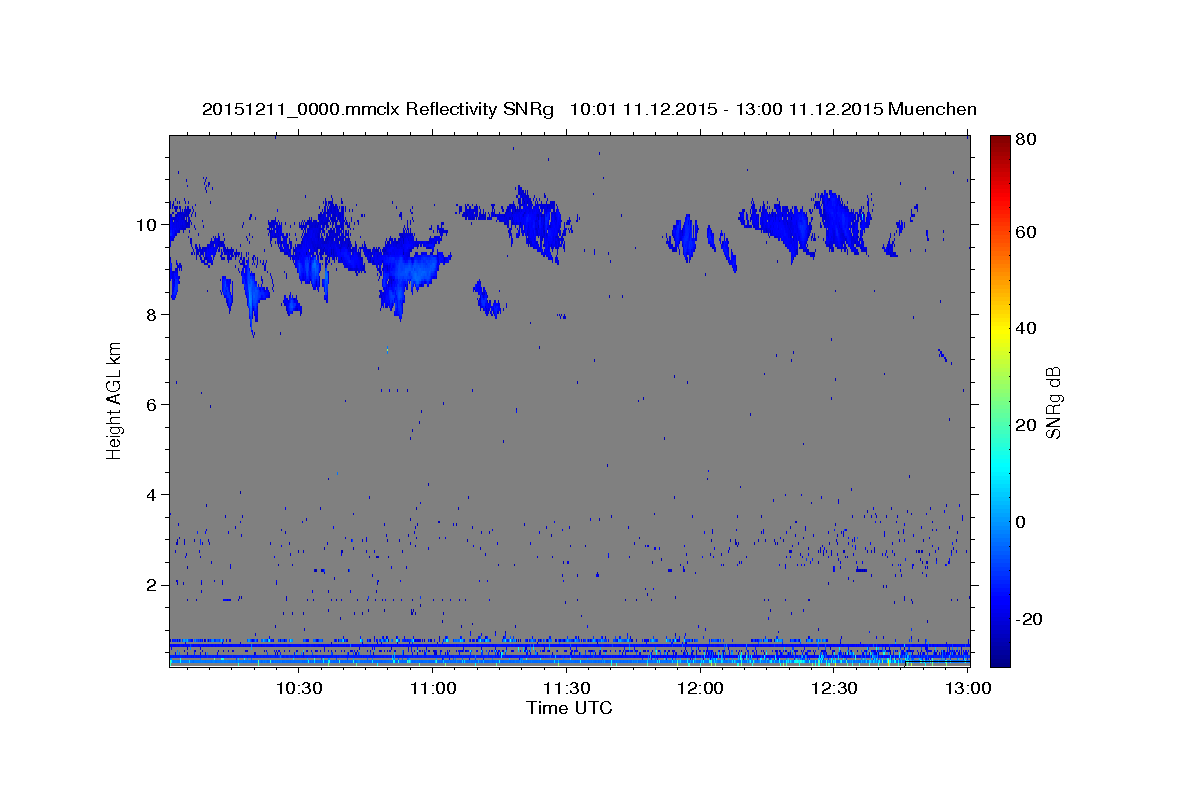This screenshot has width=1200, height=800.
Task: Click the colorbar value 80
Action: coord(1025,140)
